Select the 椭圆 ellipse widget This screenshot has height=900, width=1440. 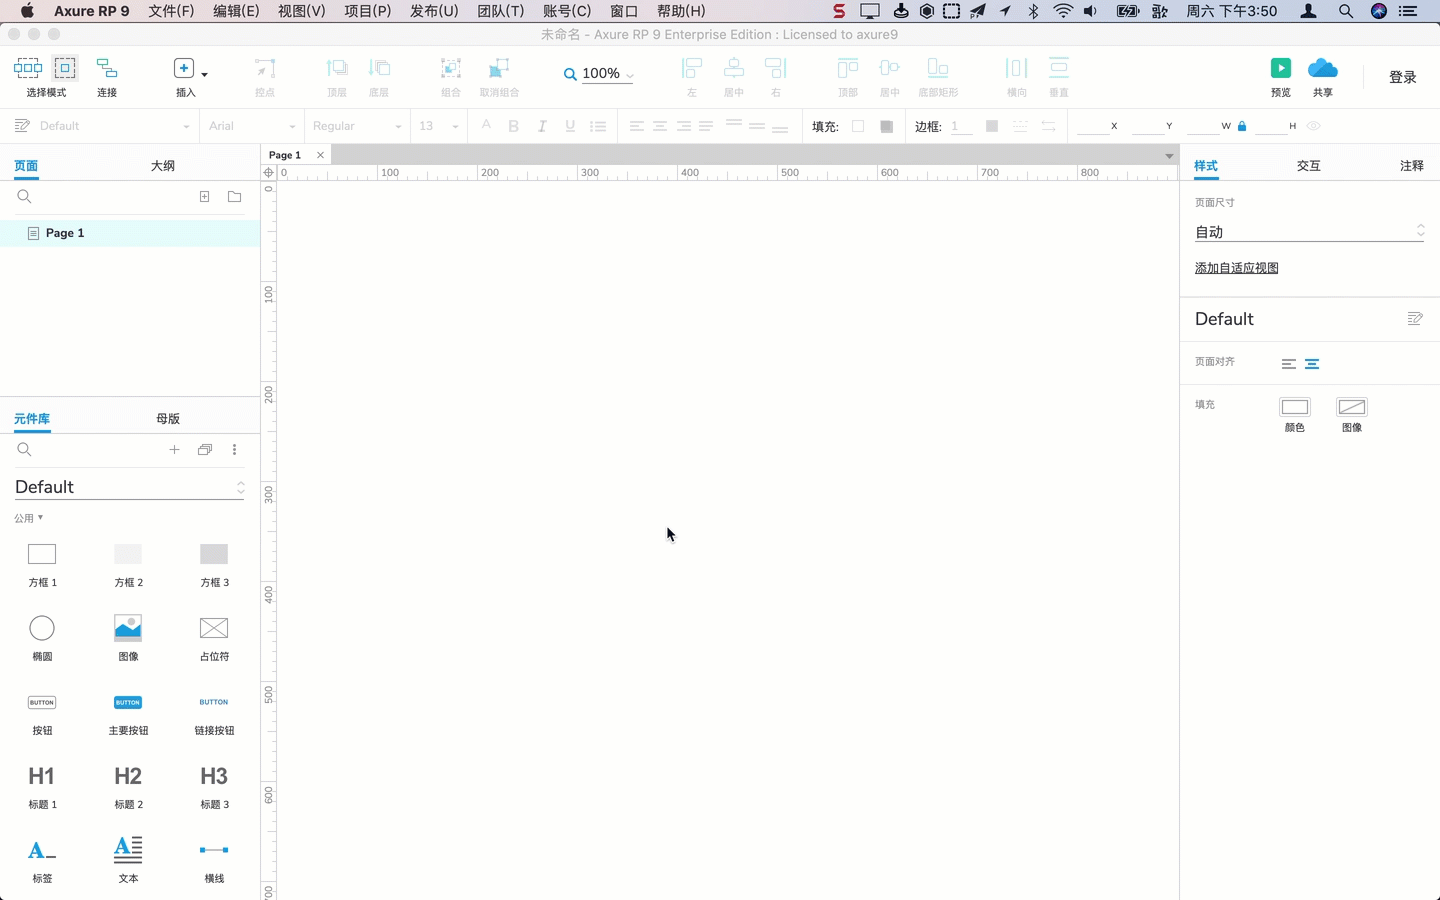[x=42, y=639]
